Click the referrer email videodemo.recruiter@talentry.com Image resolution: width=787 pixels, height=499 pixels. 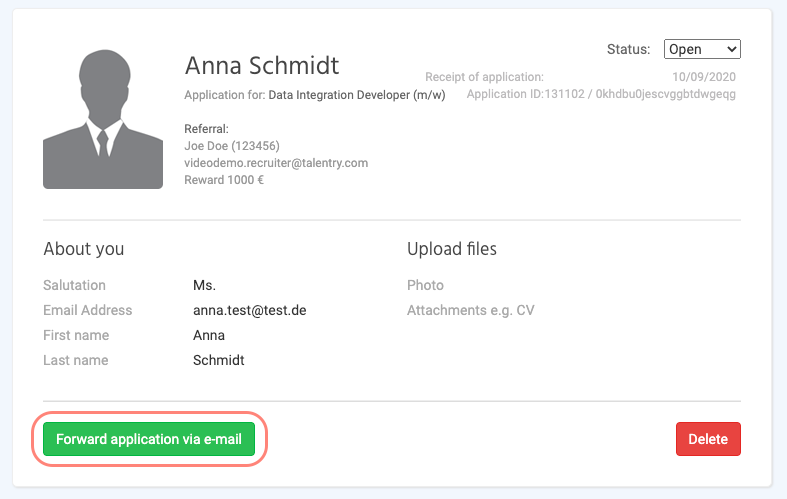click(276, 163)
